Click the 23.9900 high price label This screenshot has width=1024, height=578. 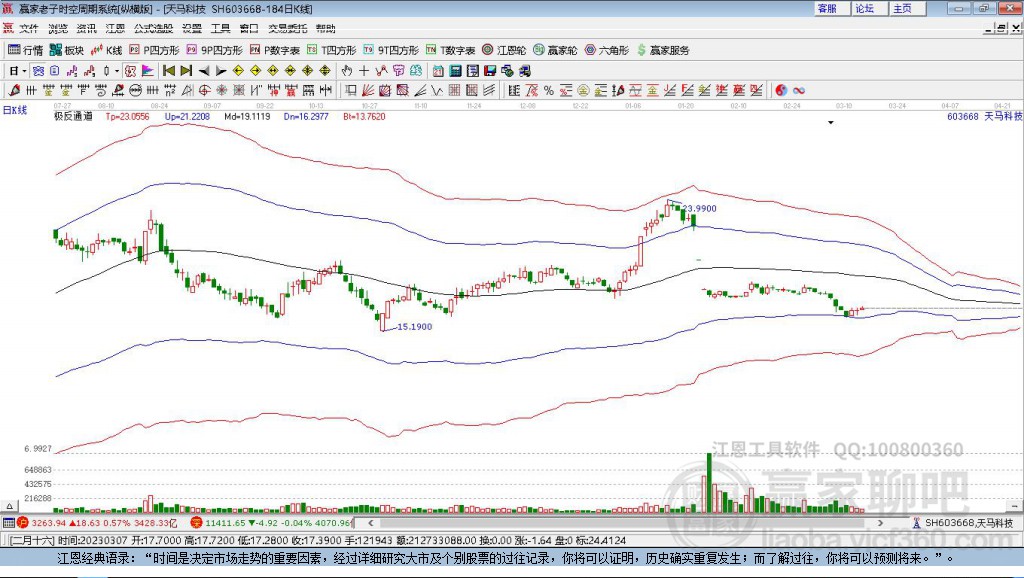[x=700, y=208]
